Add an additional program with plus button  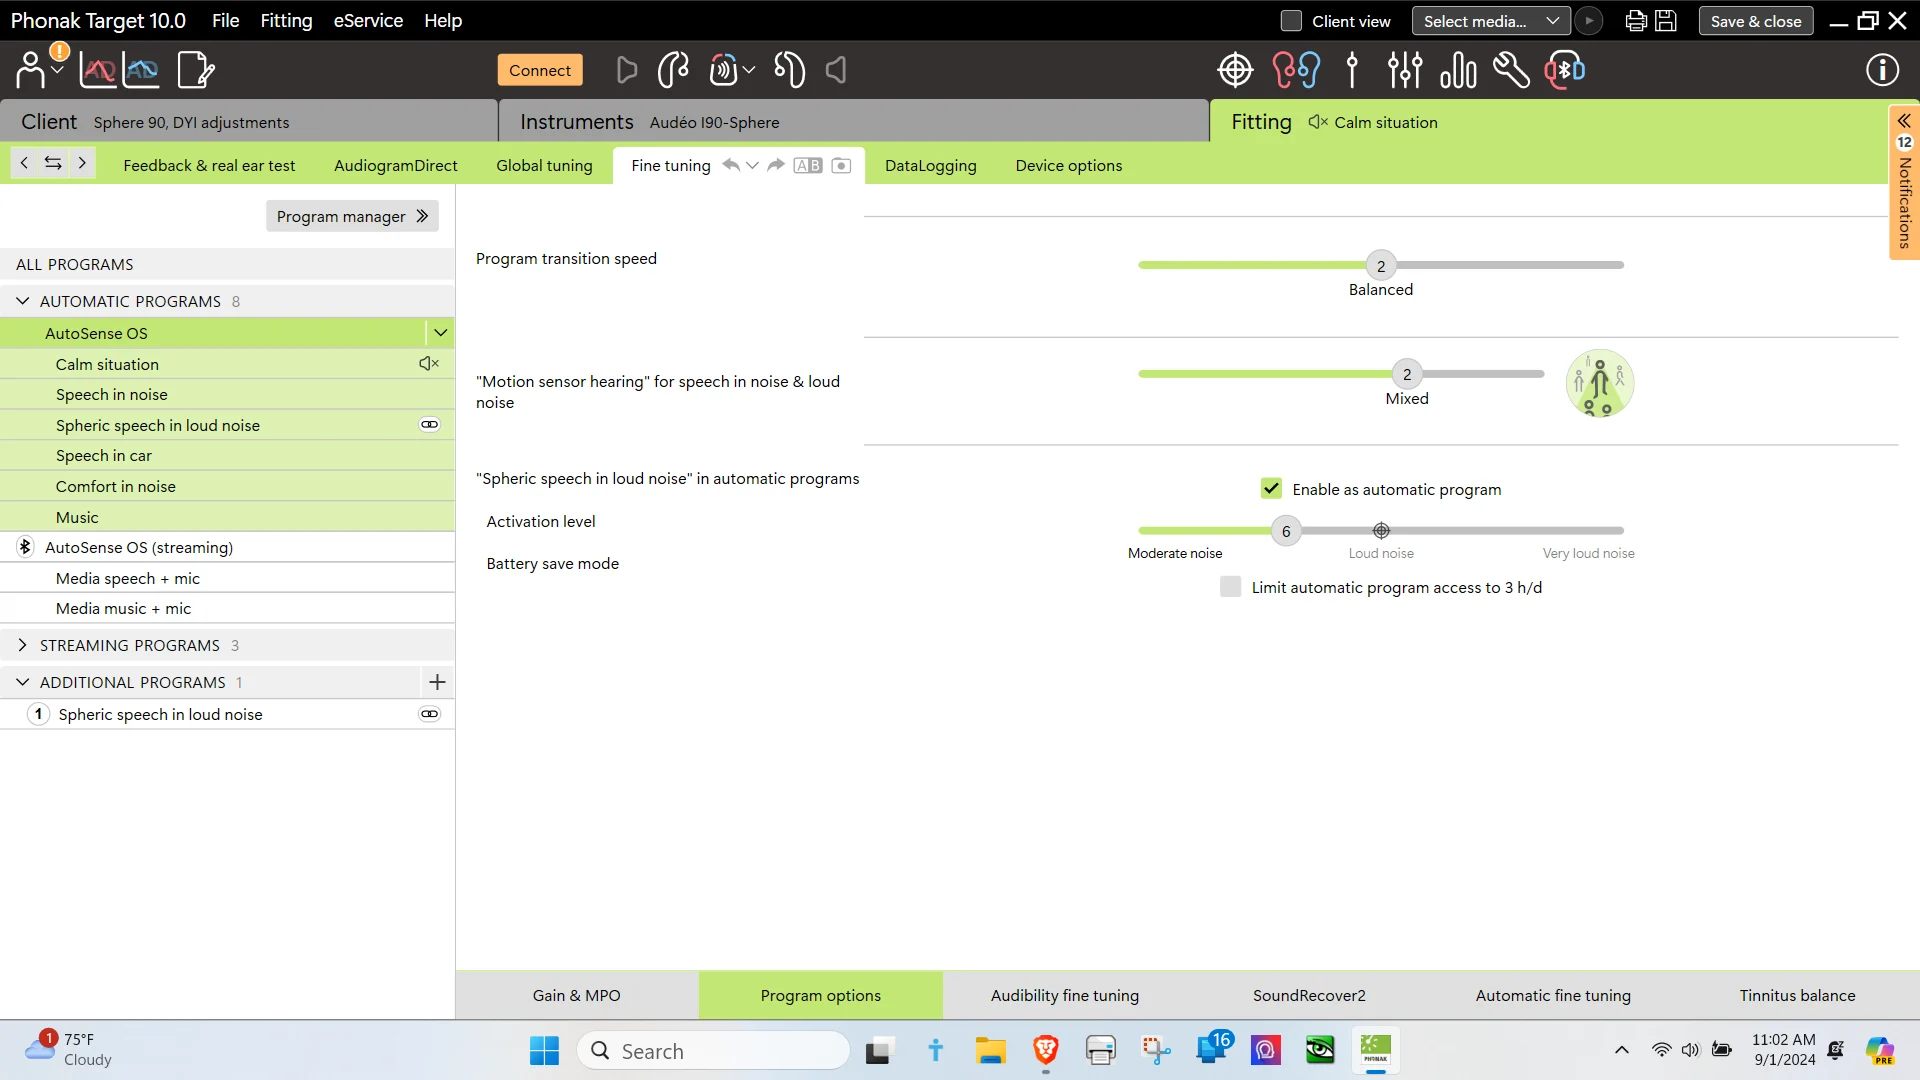pyautogui.click(x=437, y=682)
